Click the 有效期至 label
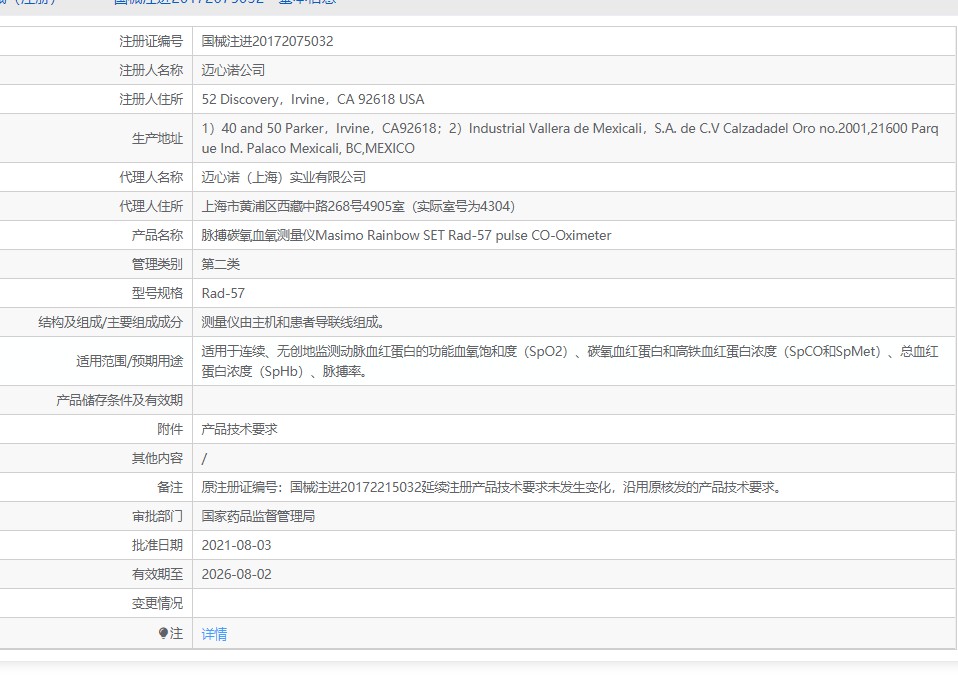 [157, 574]
